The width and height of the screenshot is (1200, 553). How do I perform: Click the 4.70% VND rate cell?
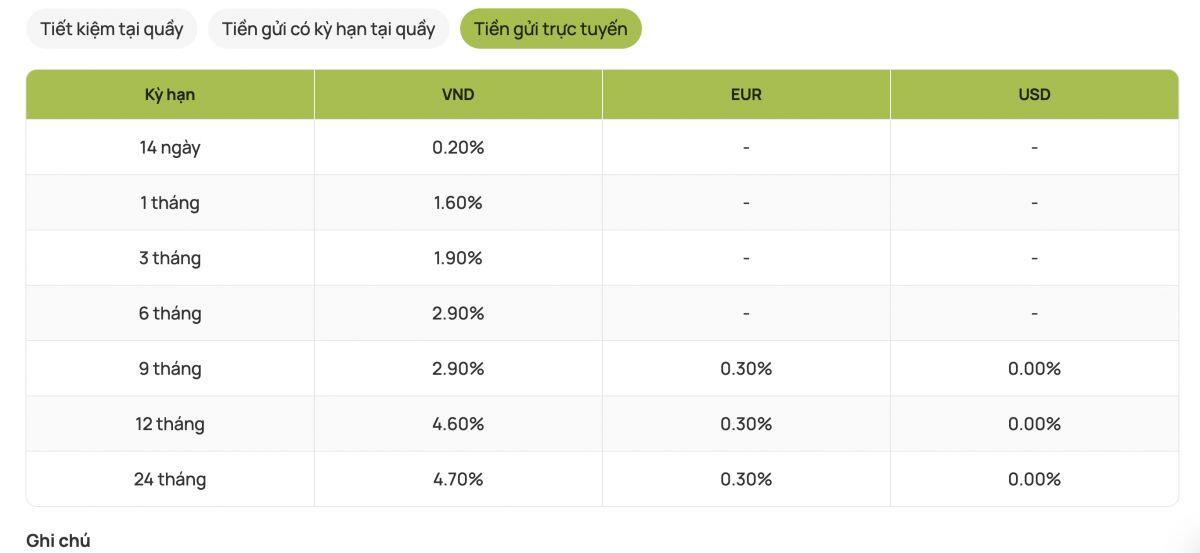click(458, 479)
